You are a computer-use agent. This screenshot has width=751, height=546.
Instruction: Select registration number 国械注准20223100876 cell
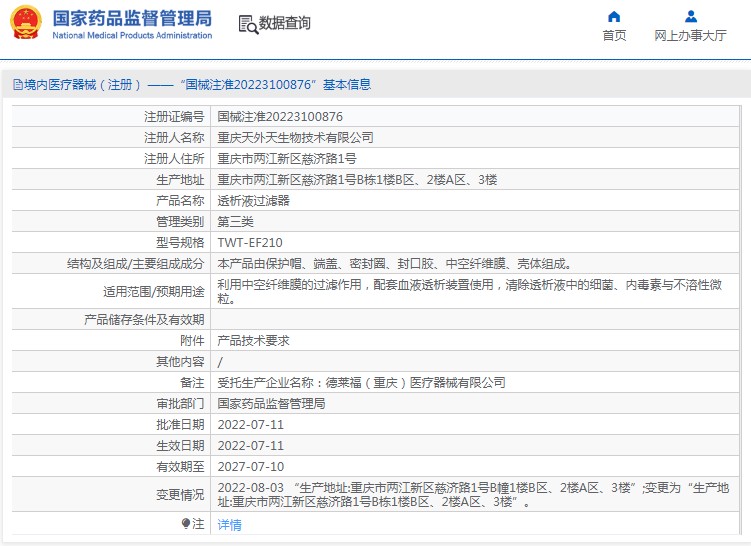point(280,116)
